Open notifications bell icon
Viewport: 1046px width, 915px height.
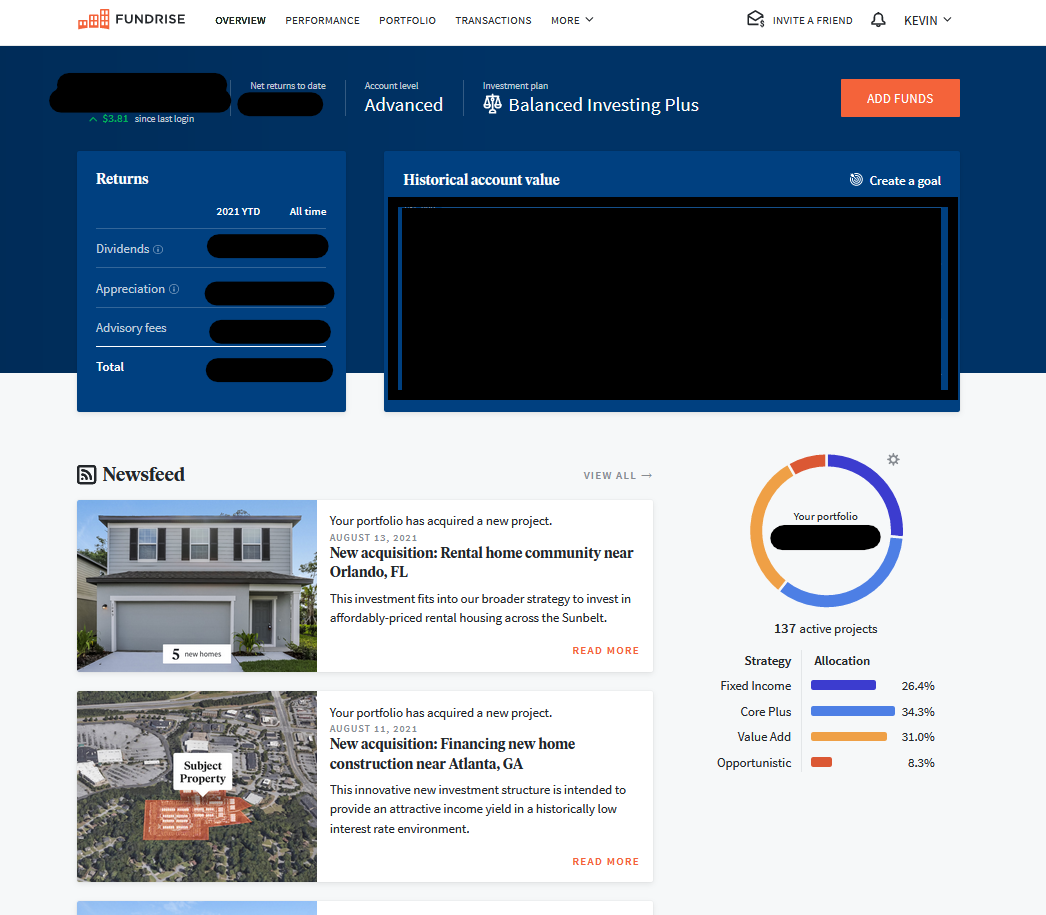click(878, 20)
